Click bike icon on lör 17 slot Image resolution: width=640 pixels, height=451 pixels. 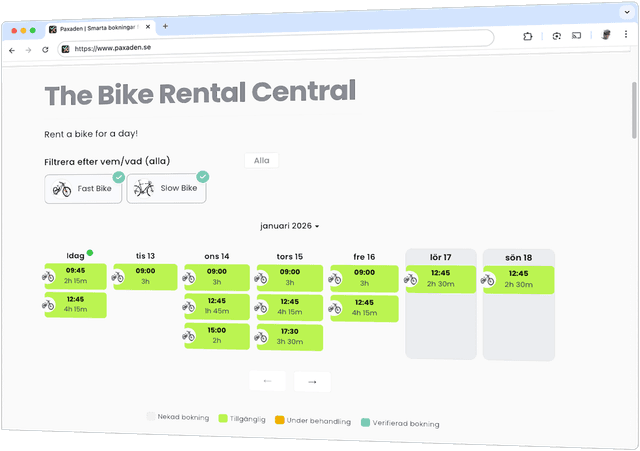tap(410, 280)
